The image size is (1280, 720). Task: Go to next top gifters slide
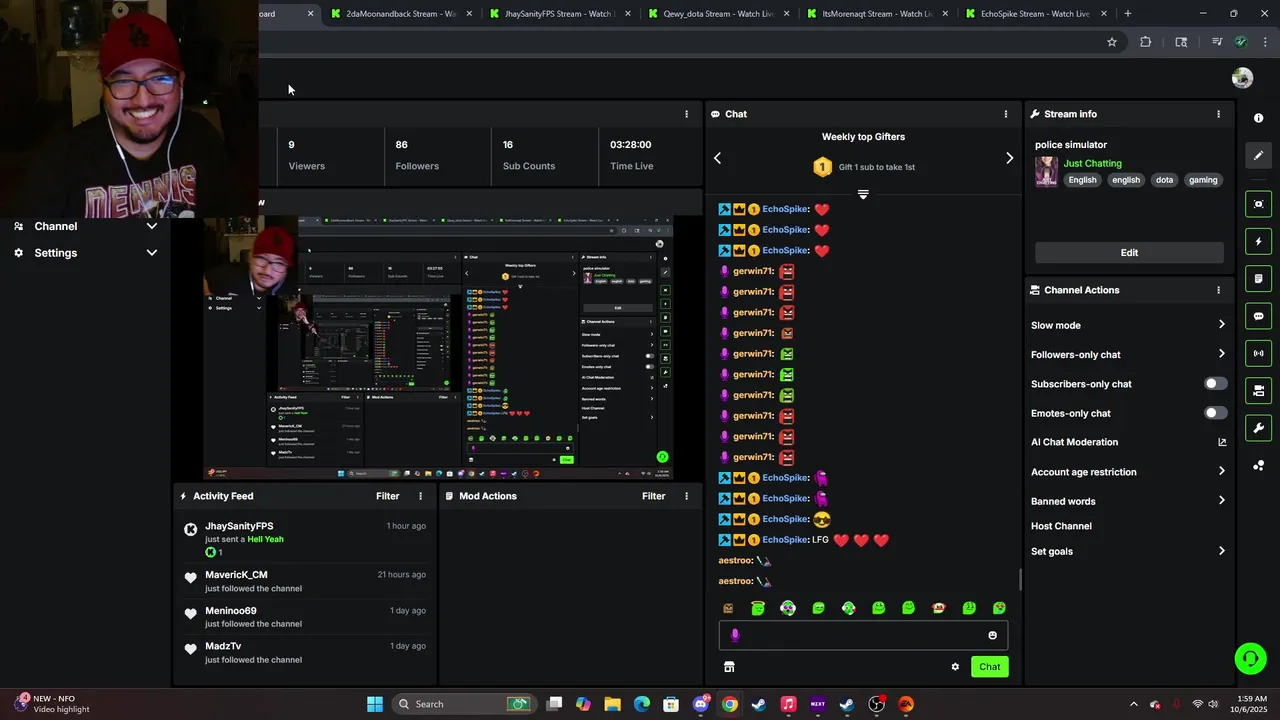(x=1009, y=158)
